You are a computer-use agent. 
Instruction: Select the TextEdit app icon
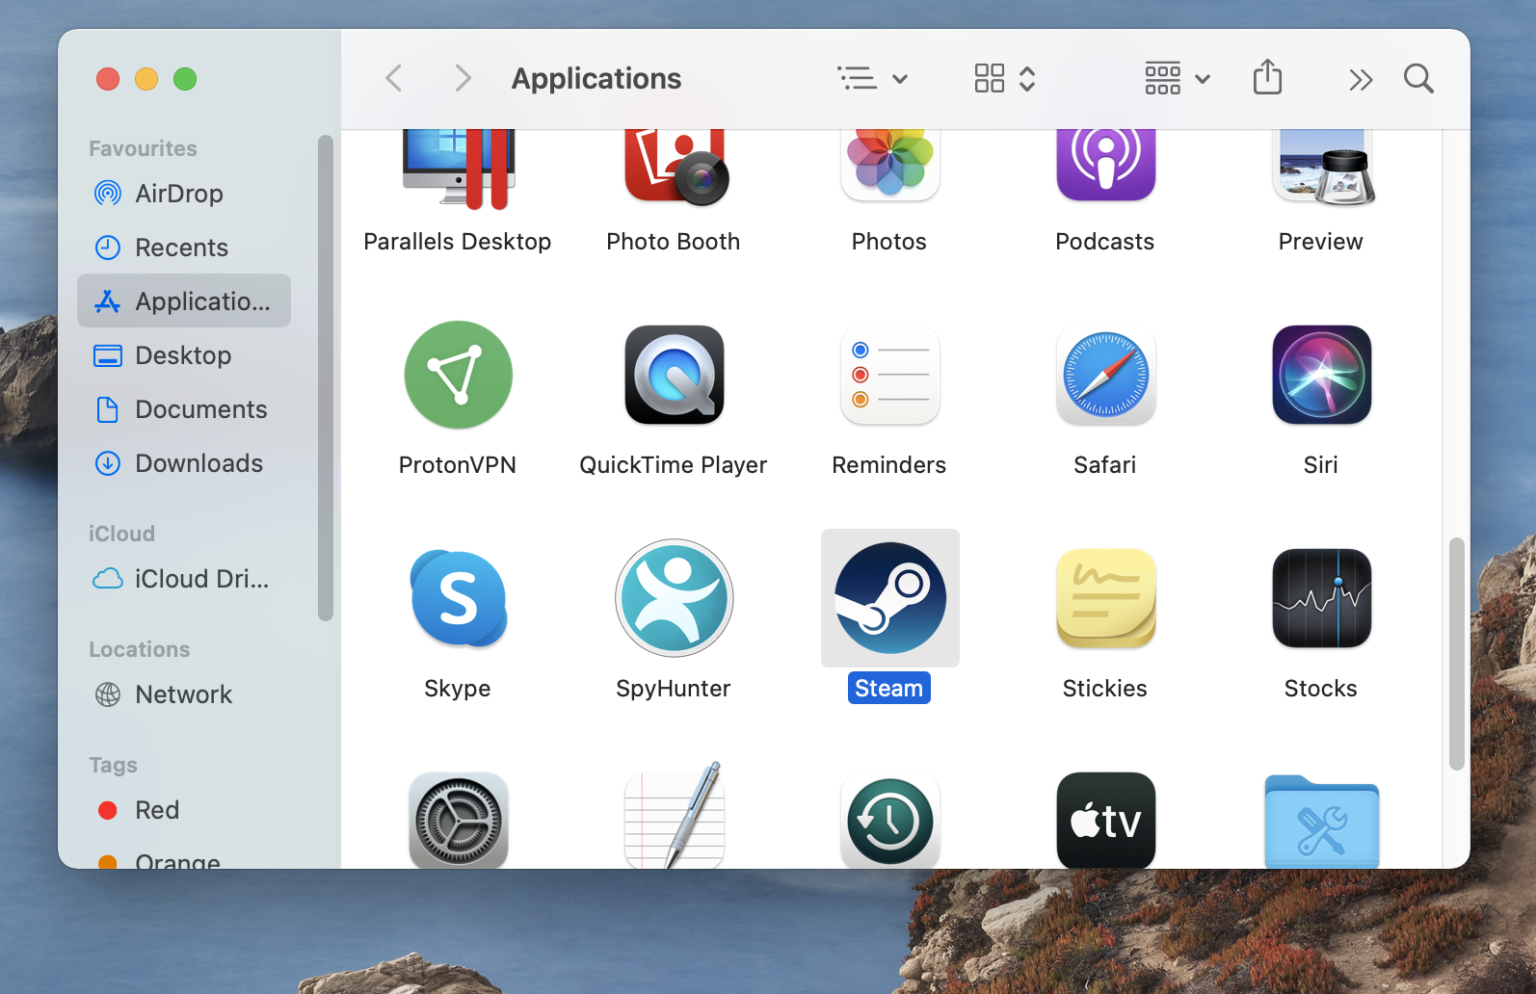(675, 816)
